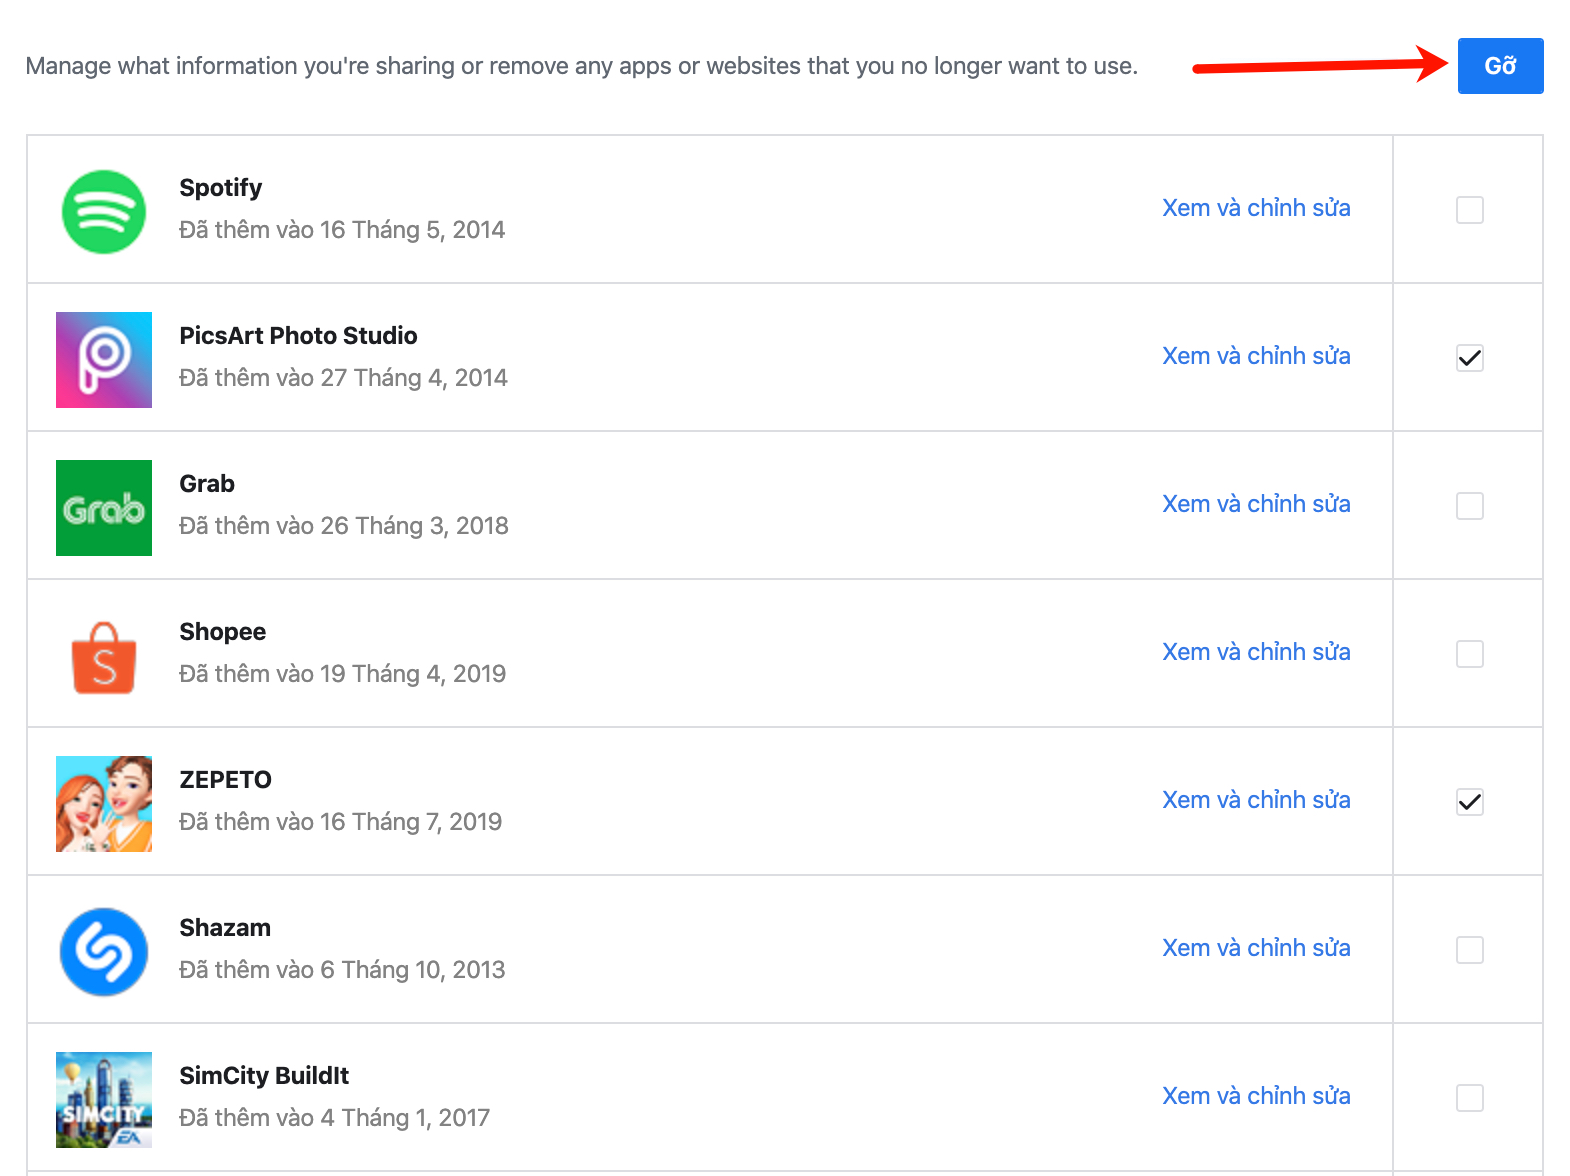
Task: Select the Grab checkbox
Action: (x=1469, y=506)
